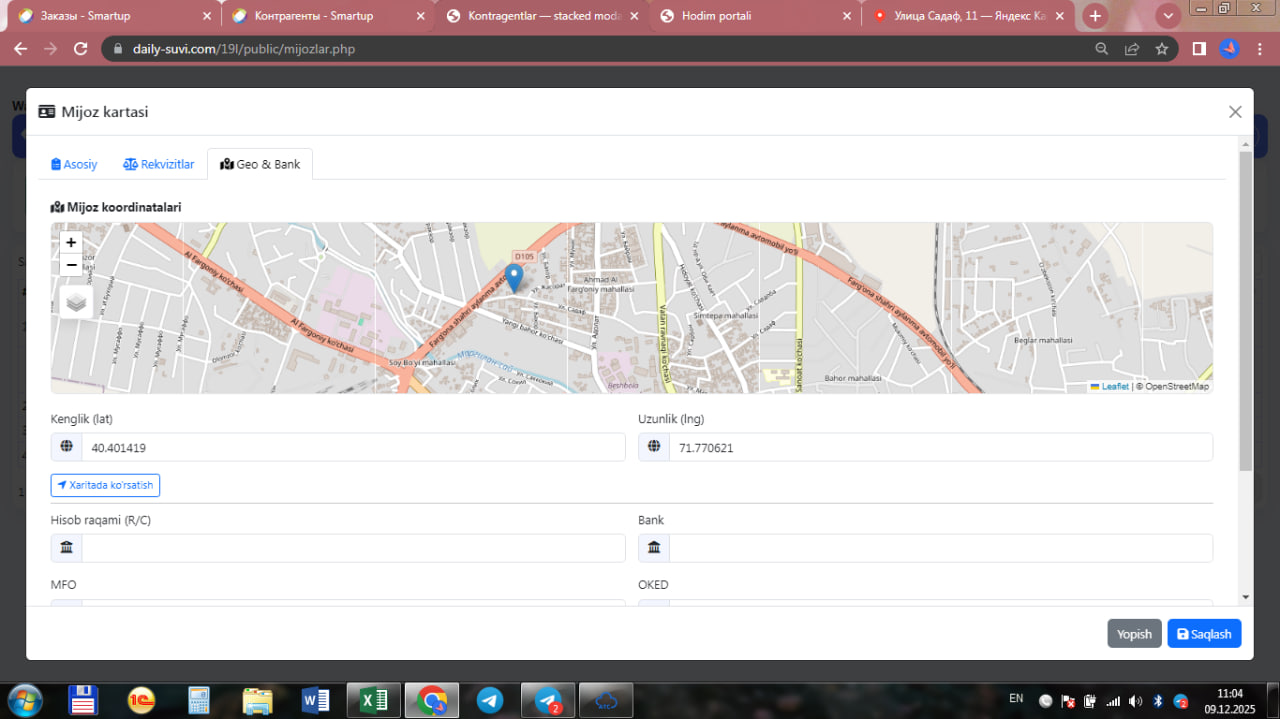The height and width of the screenshot is (719, 1280).
Task: Bookmark this page with star icon
Action: click(x=1161, y=48)
